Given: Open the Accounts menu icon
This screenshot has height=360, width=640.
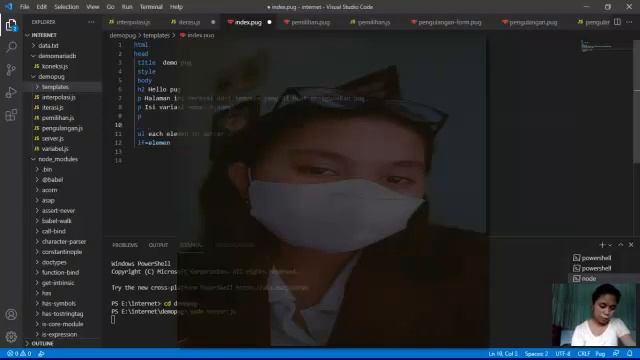Looking at the screenshot, I should click(x=11, y=314).
